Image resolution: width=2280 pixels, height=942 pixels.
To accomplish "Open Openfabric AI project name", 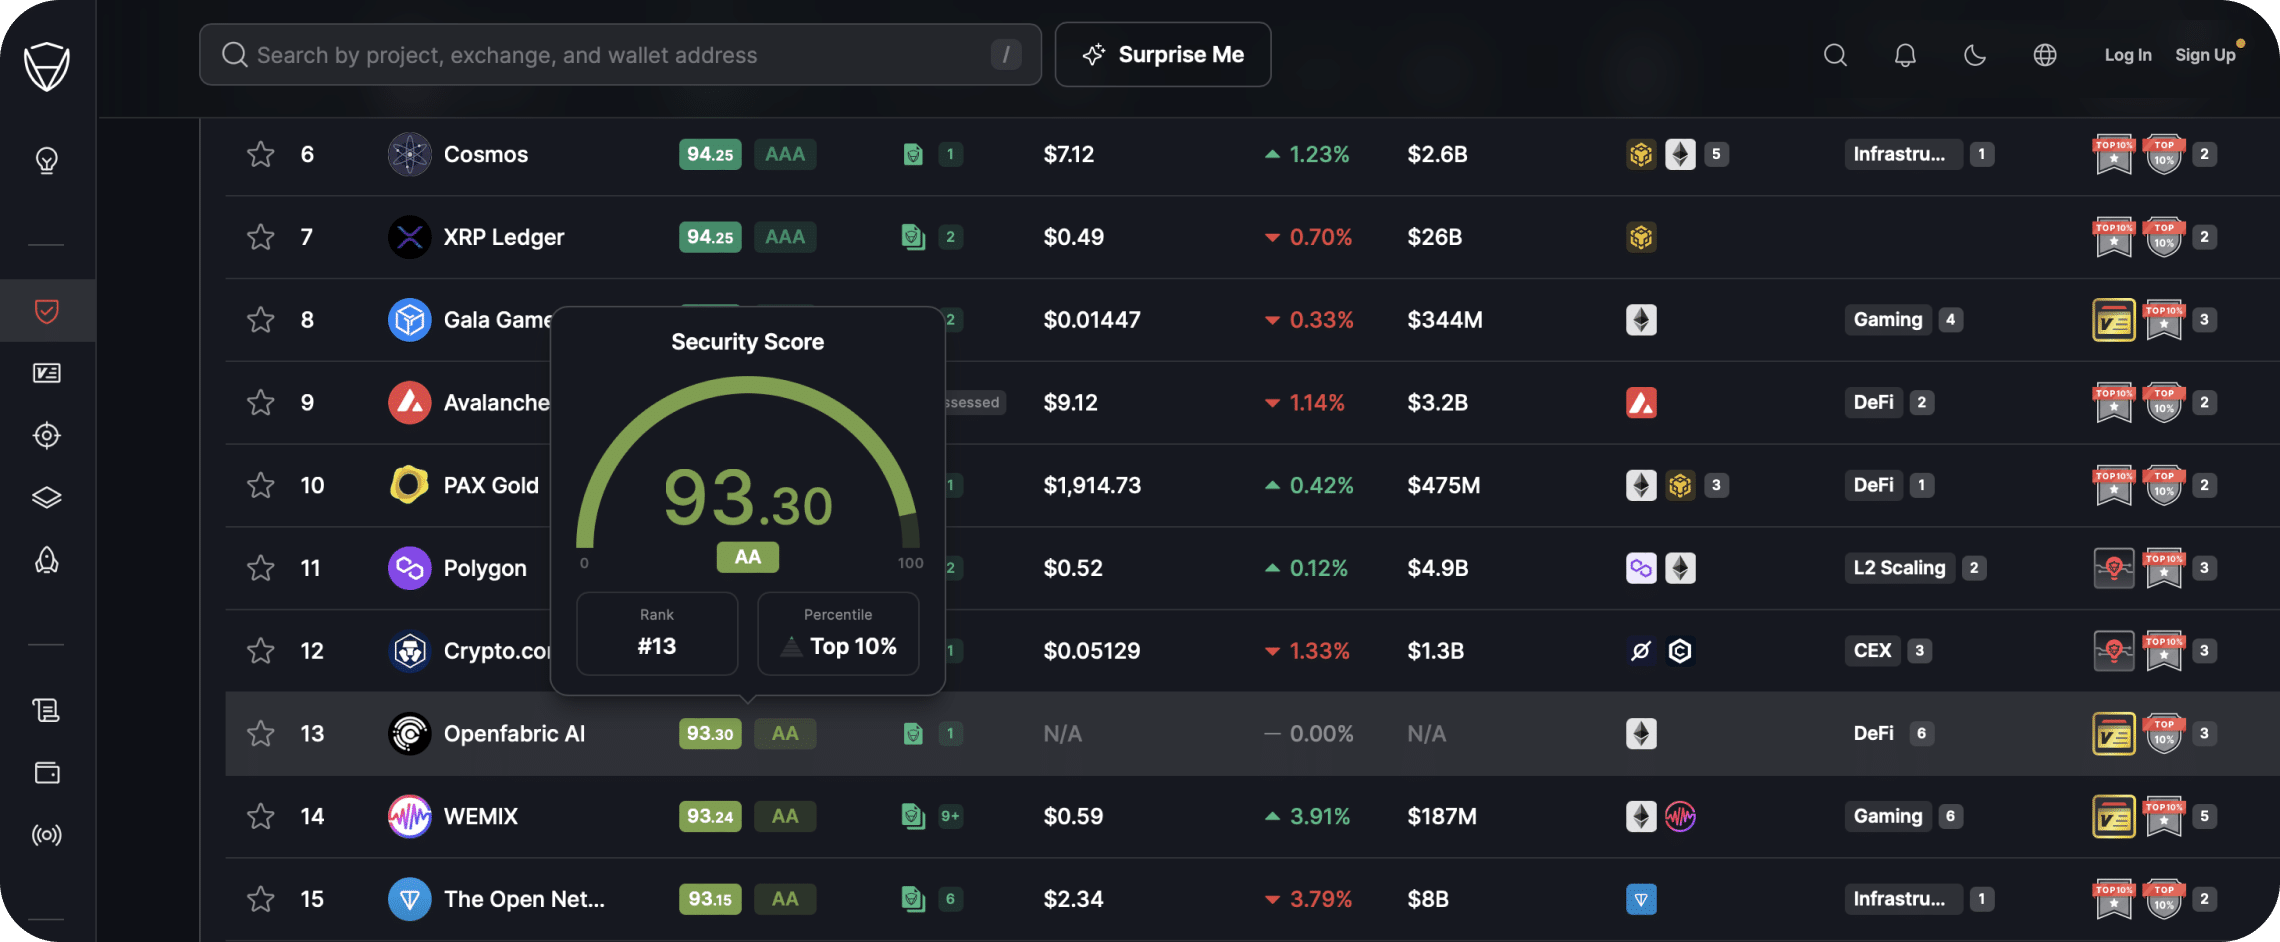I will [514, 733].
